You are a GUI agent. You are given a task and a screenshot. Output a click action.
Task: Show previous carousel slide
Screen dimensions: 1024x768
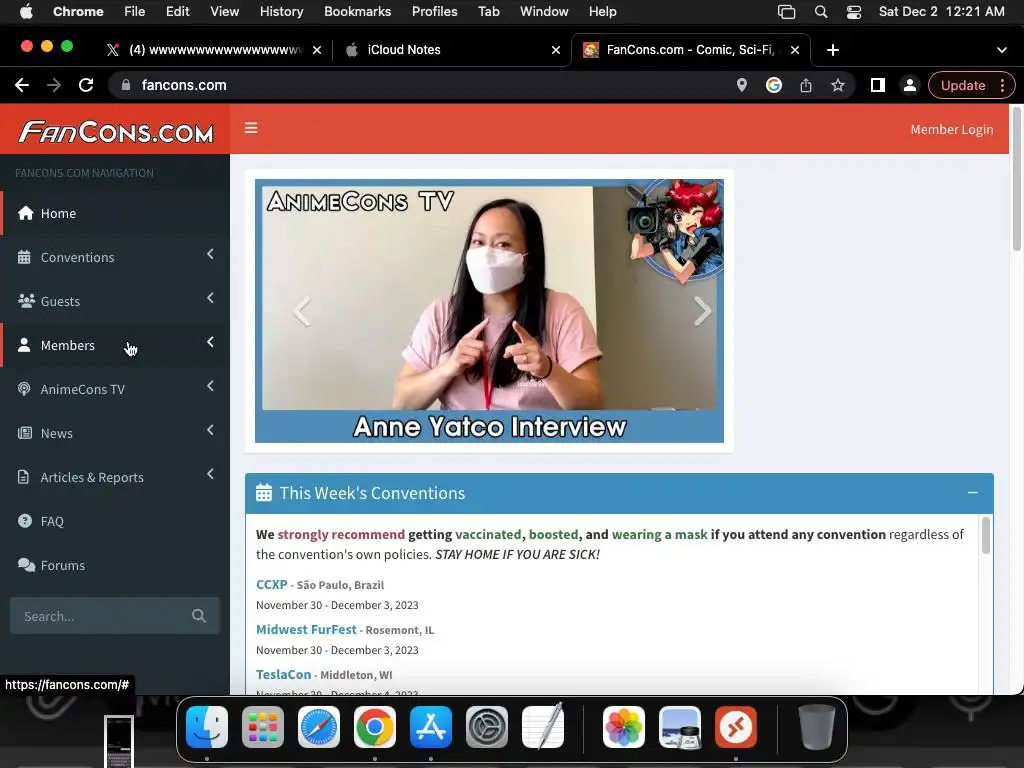click(x=302, y=311)
